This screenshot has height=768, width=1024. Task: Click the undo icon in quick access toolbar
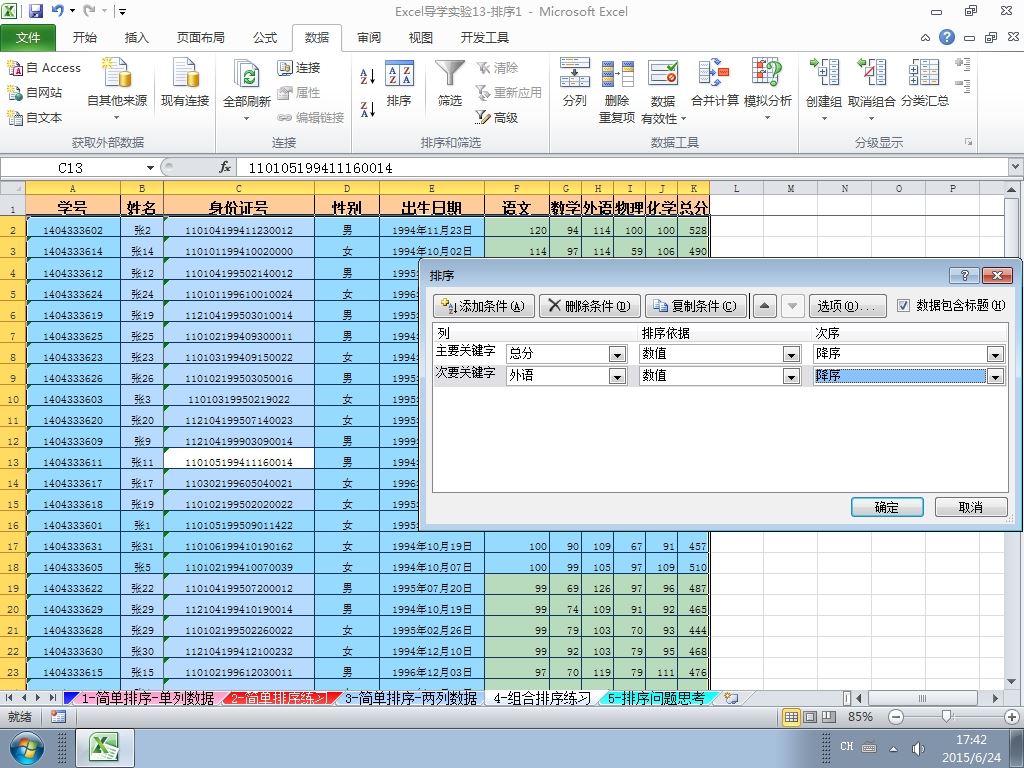click(57, 11)
